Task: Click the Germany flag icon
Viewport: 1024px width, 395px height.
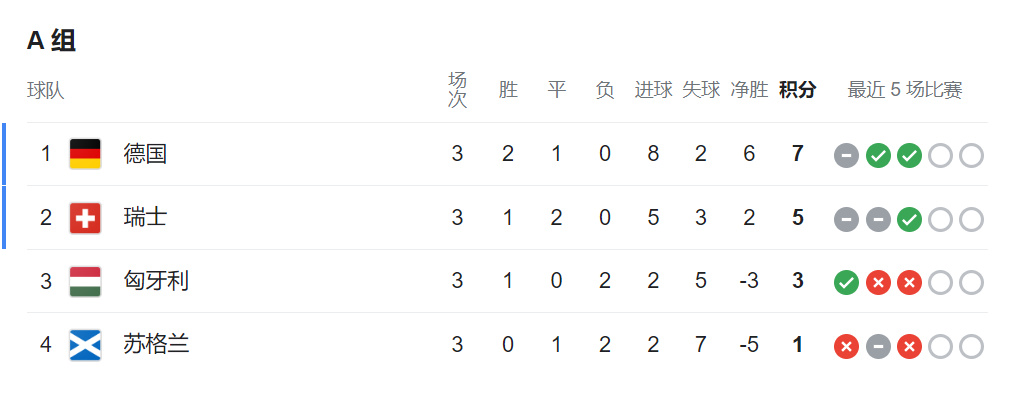Action: tap(85, 154)
